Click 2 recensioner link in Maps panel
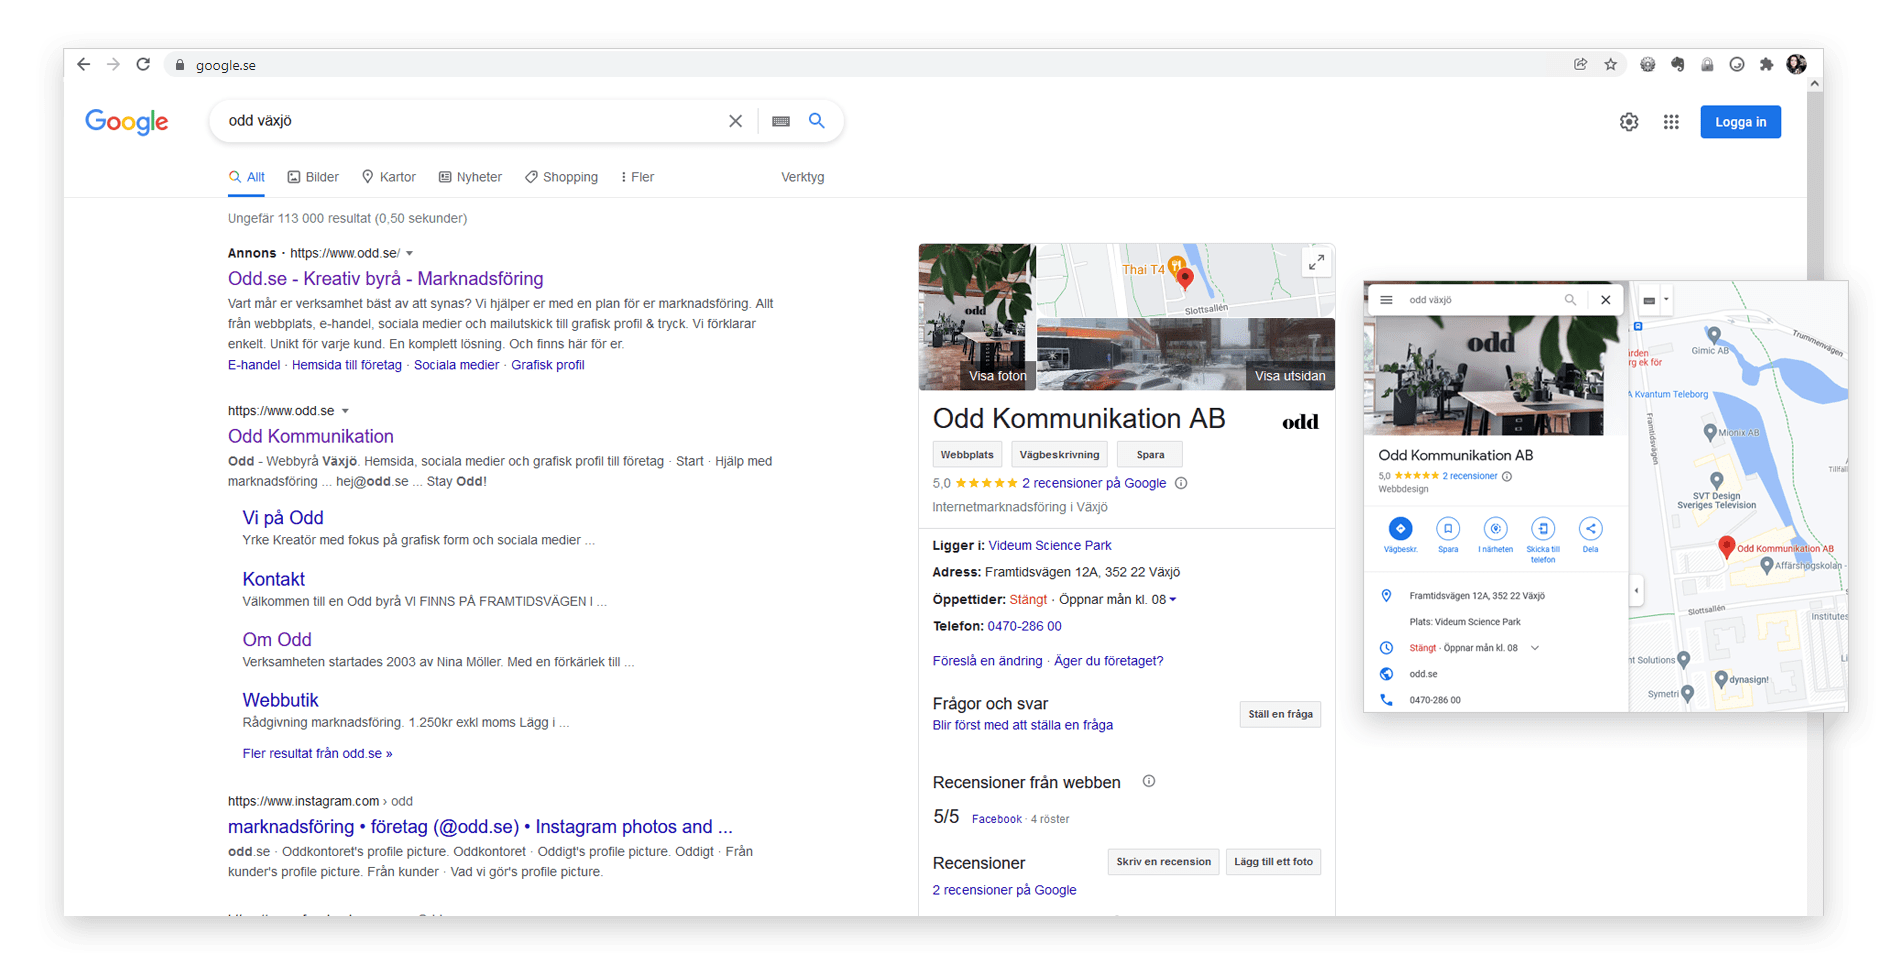Viewport: 1887px width, 978px height. pyautogui.click(x=1469, y=476)
